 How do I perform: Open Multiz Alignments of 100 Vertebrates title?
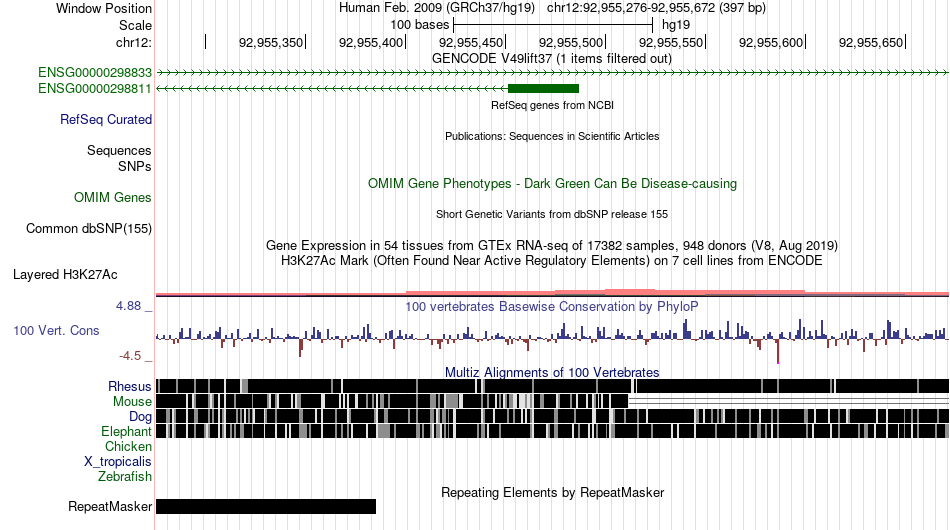click(552, 372)
